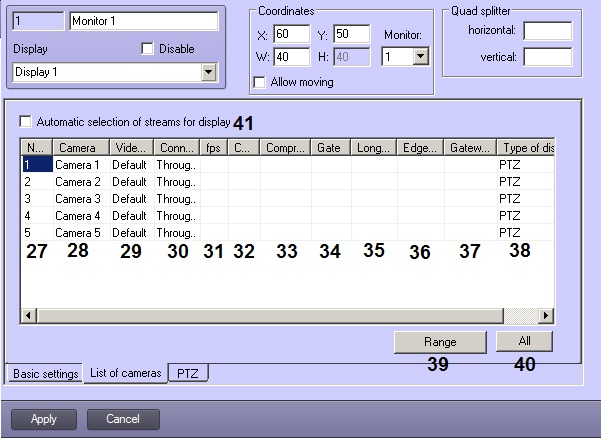Click the table's right scroll arrow
Screen dimensions: 601x438
(546, 316)
